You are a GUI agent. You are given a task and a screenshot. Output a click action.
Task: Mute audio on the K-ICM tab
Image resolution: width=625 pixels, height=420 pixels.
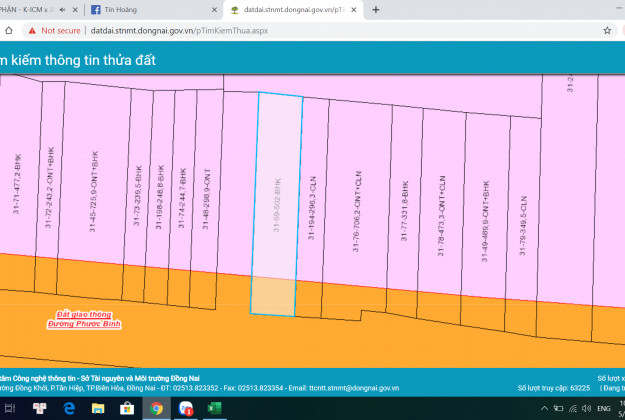[63, 10]
